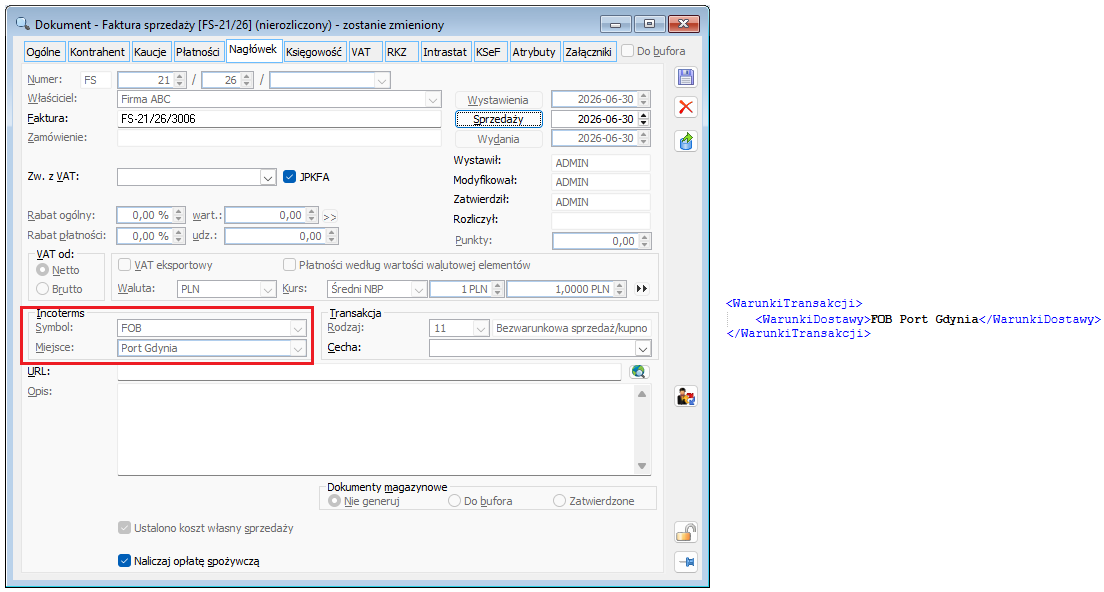Open the VAT tab
This screenshot has height=592, width=1104.
click(x=366, y=51)
